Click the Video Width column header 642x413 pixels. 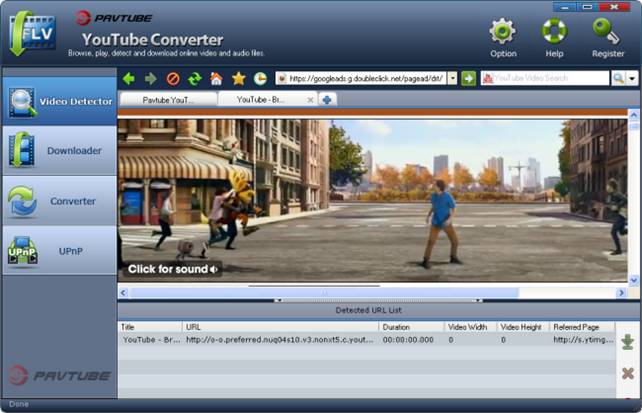click(470, 327)
